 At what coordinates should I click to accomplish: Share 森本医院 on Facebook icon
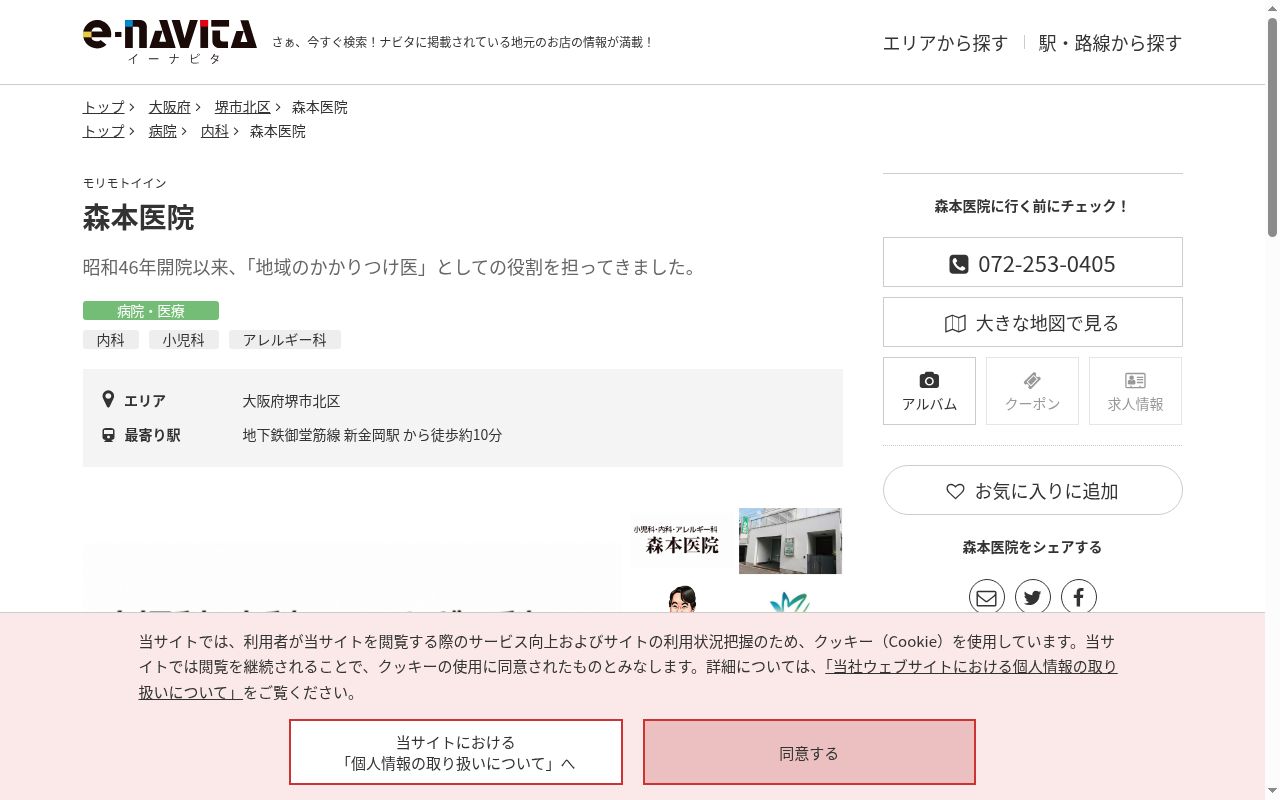(x=1079, y=598)
